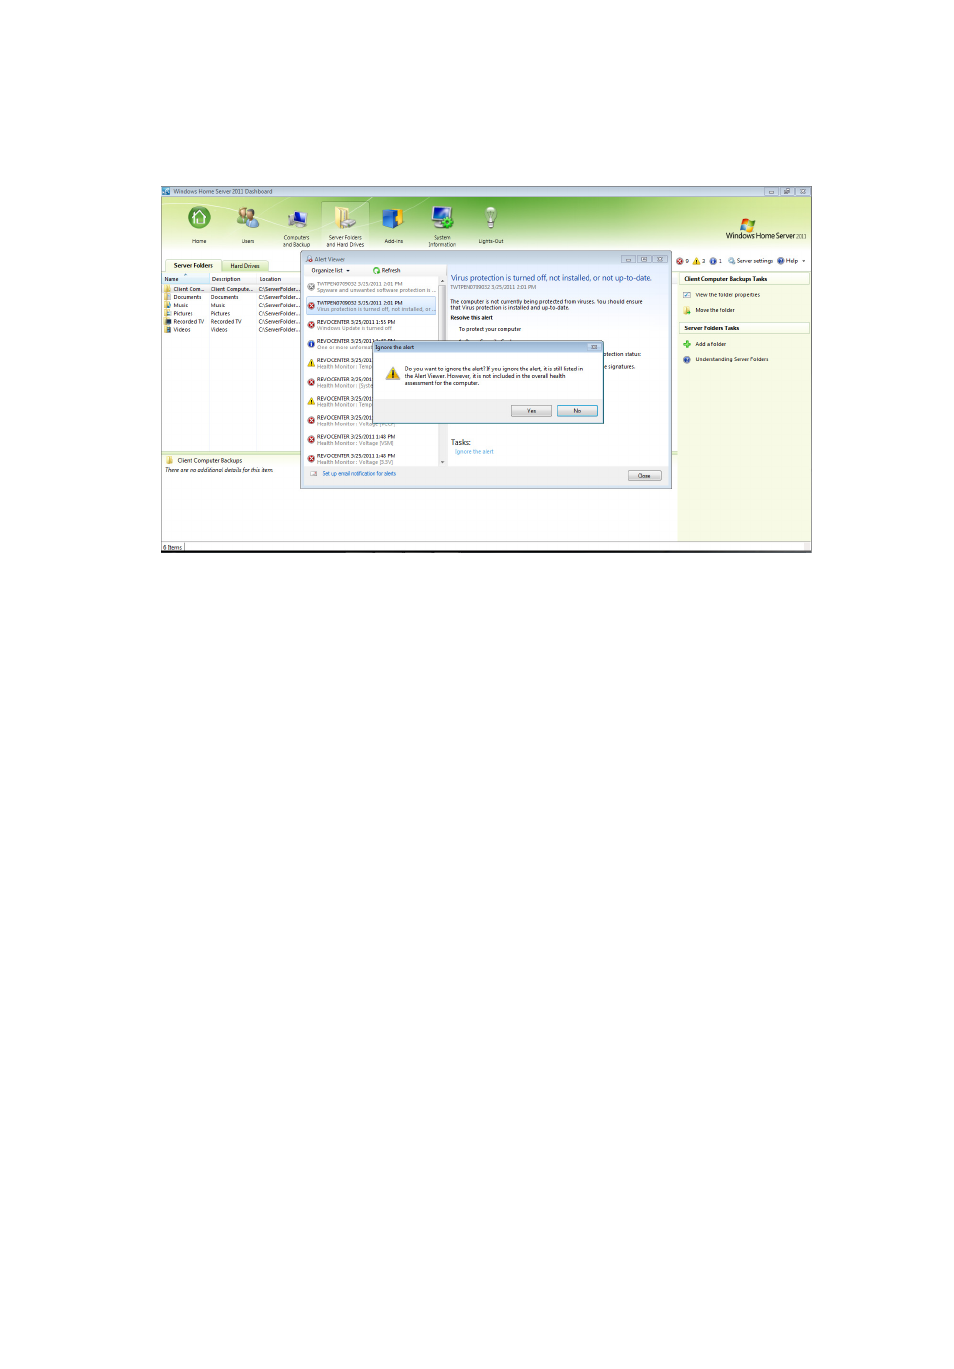Decline ignoring the alert with No

(577, 411)
